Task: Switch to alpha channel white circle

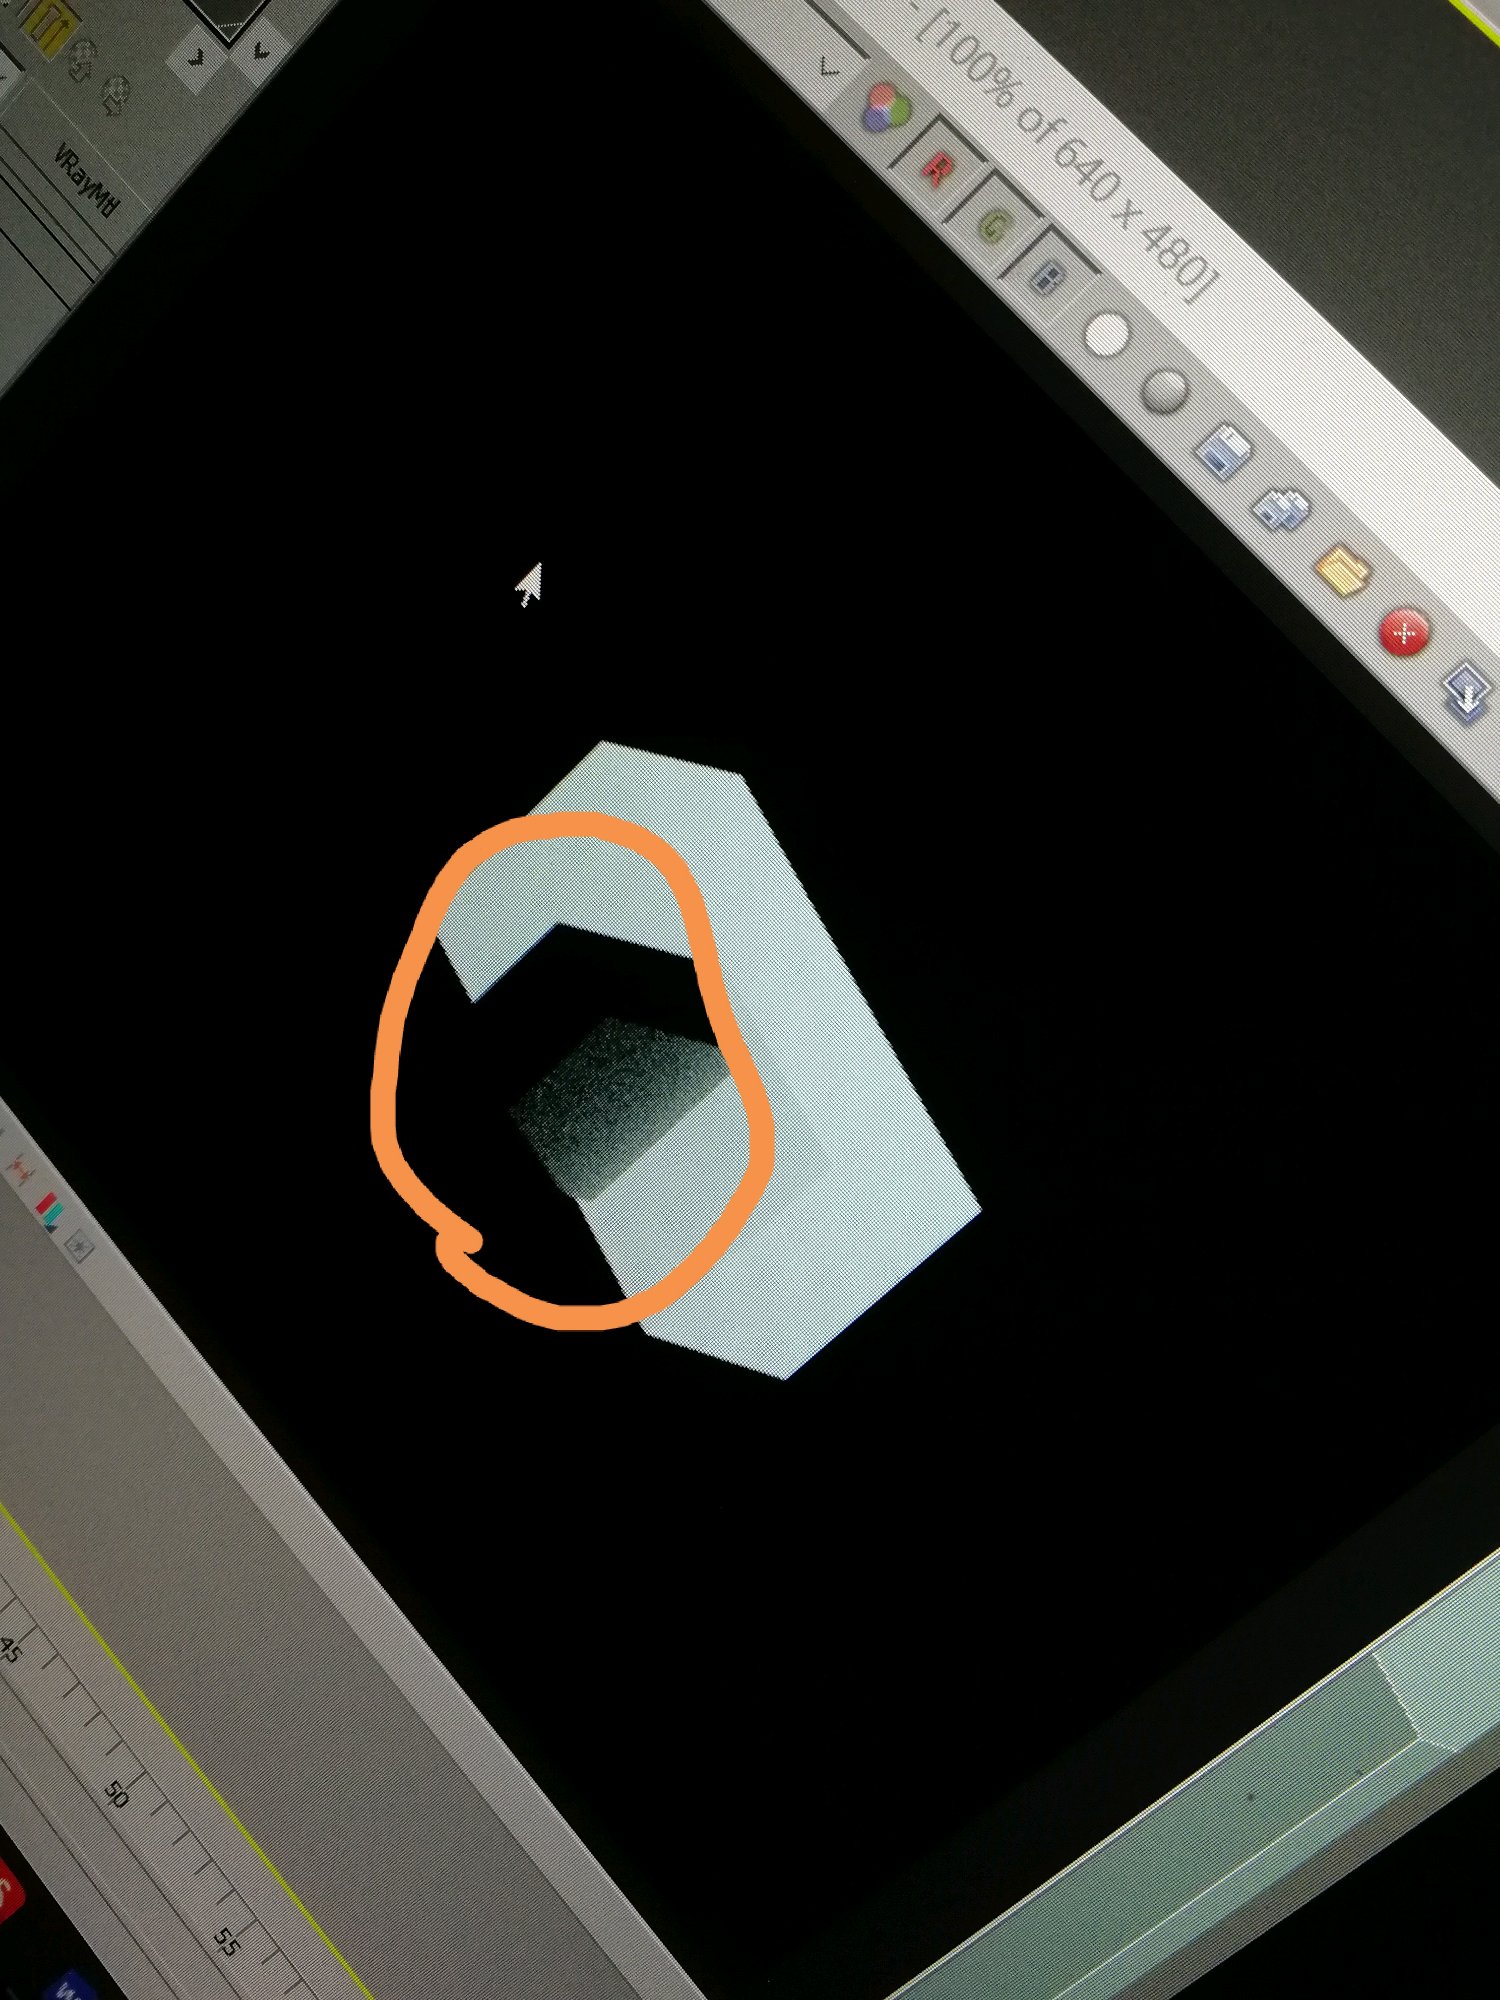Action: pyautogui.click(x=1106, y=335)
